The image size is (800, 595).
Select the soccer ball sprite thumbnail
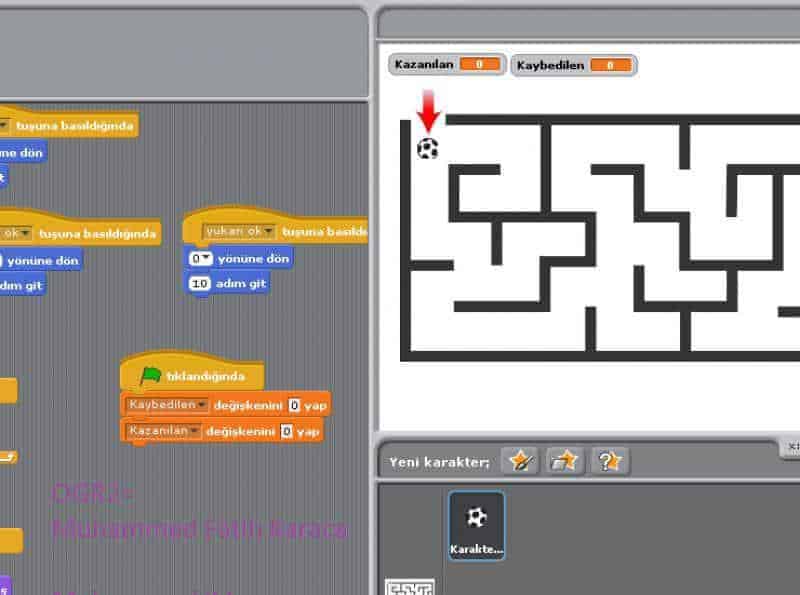coord(477,524)
